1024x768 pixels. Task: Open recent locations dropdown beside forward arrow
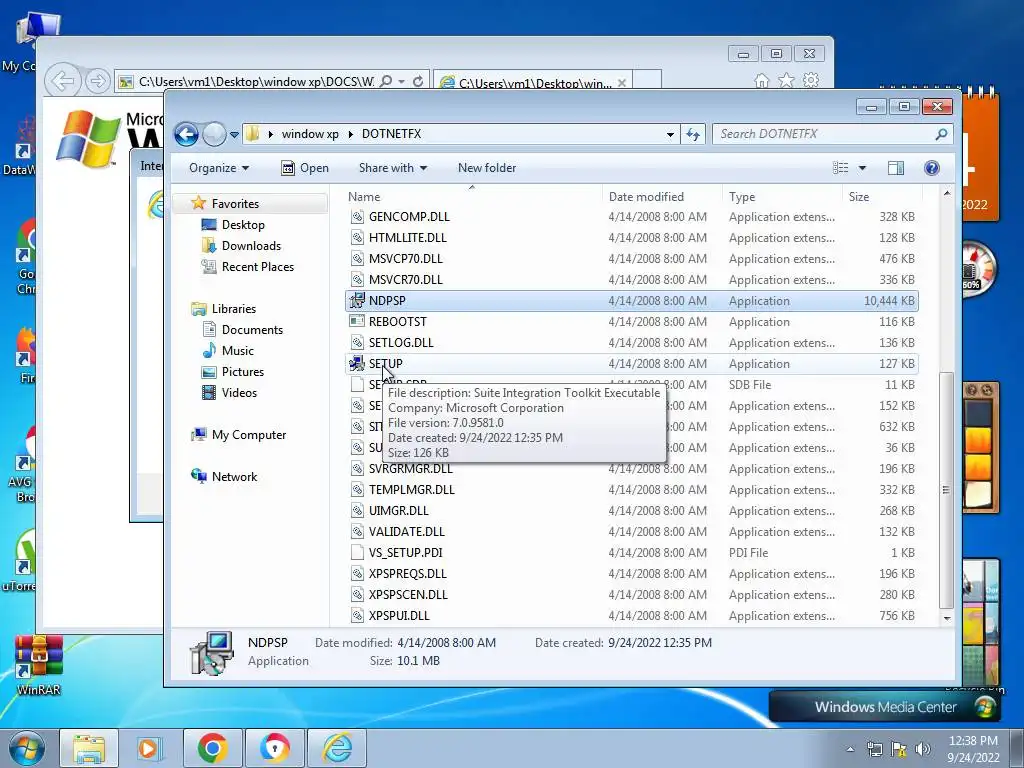tap(234, 135)
